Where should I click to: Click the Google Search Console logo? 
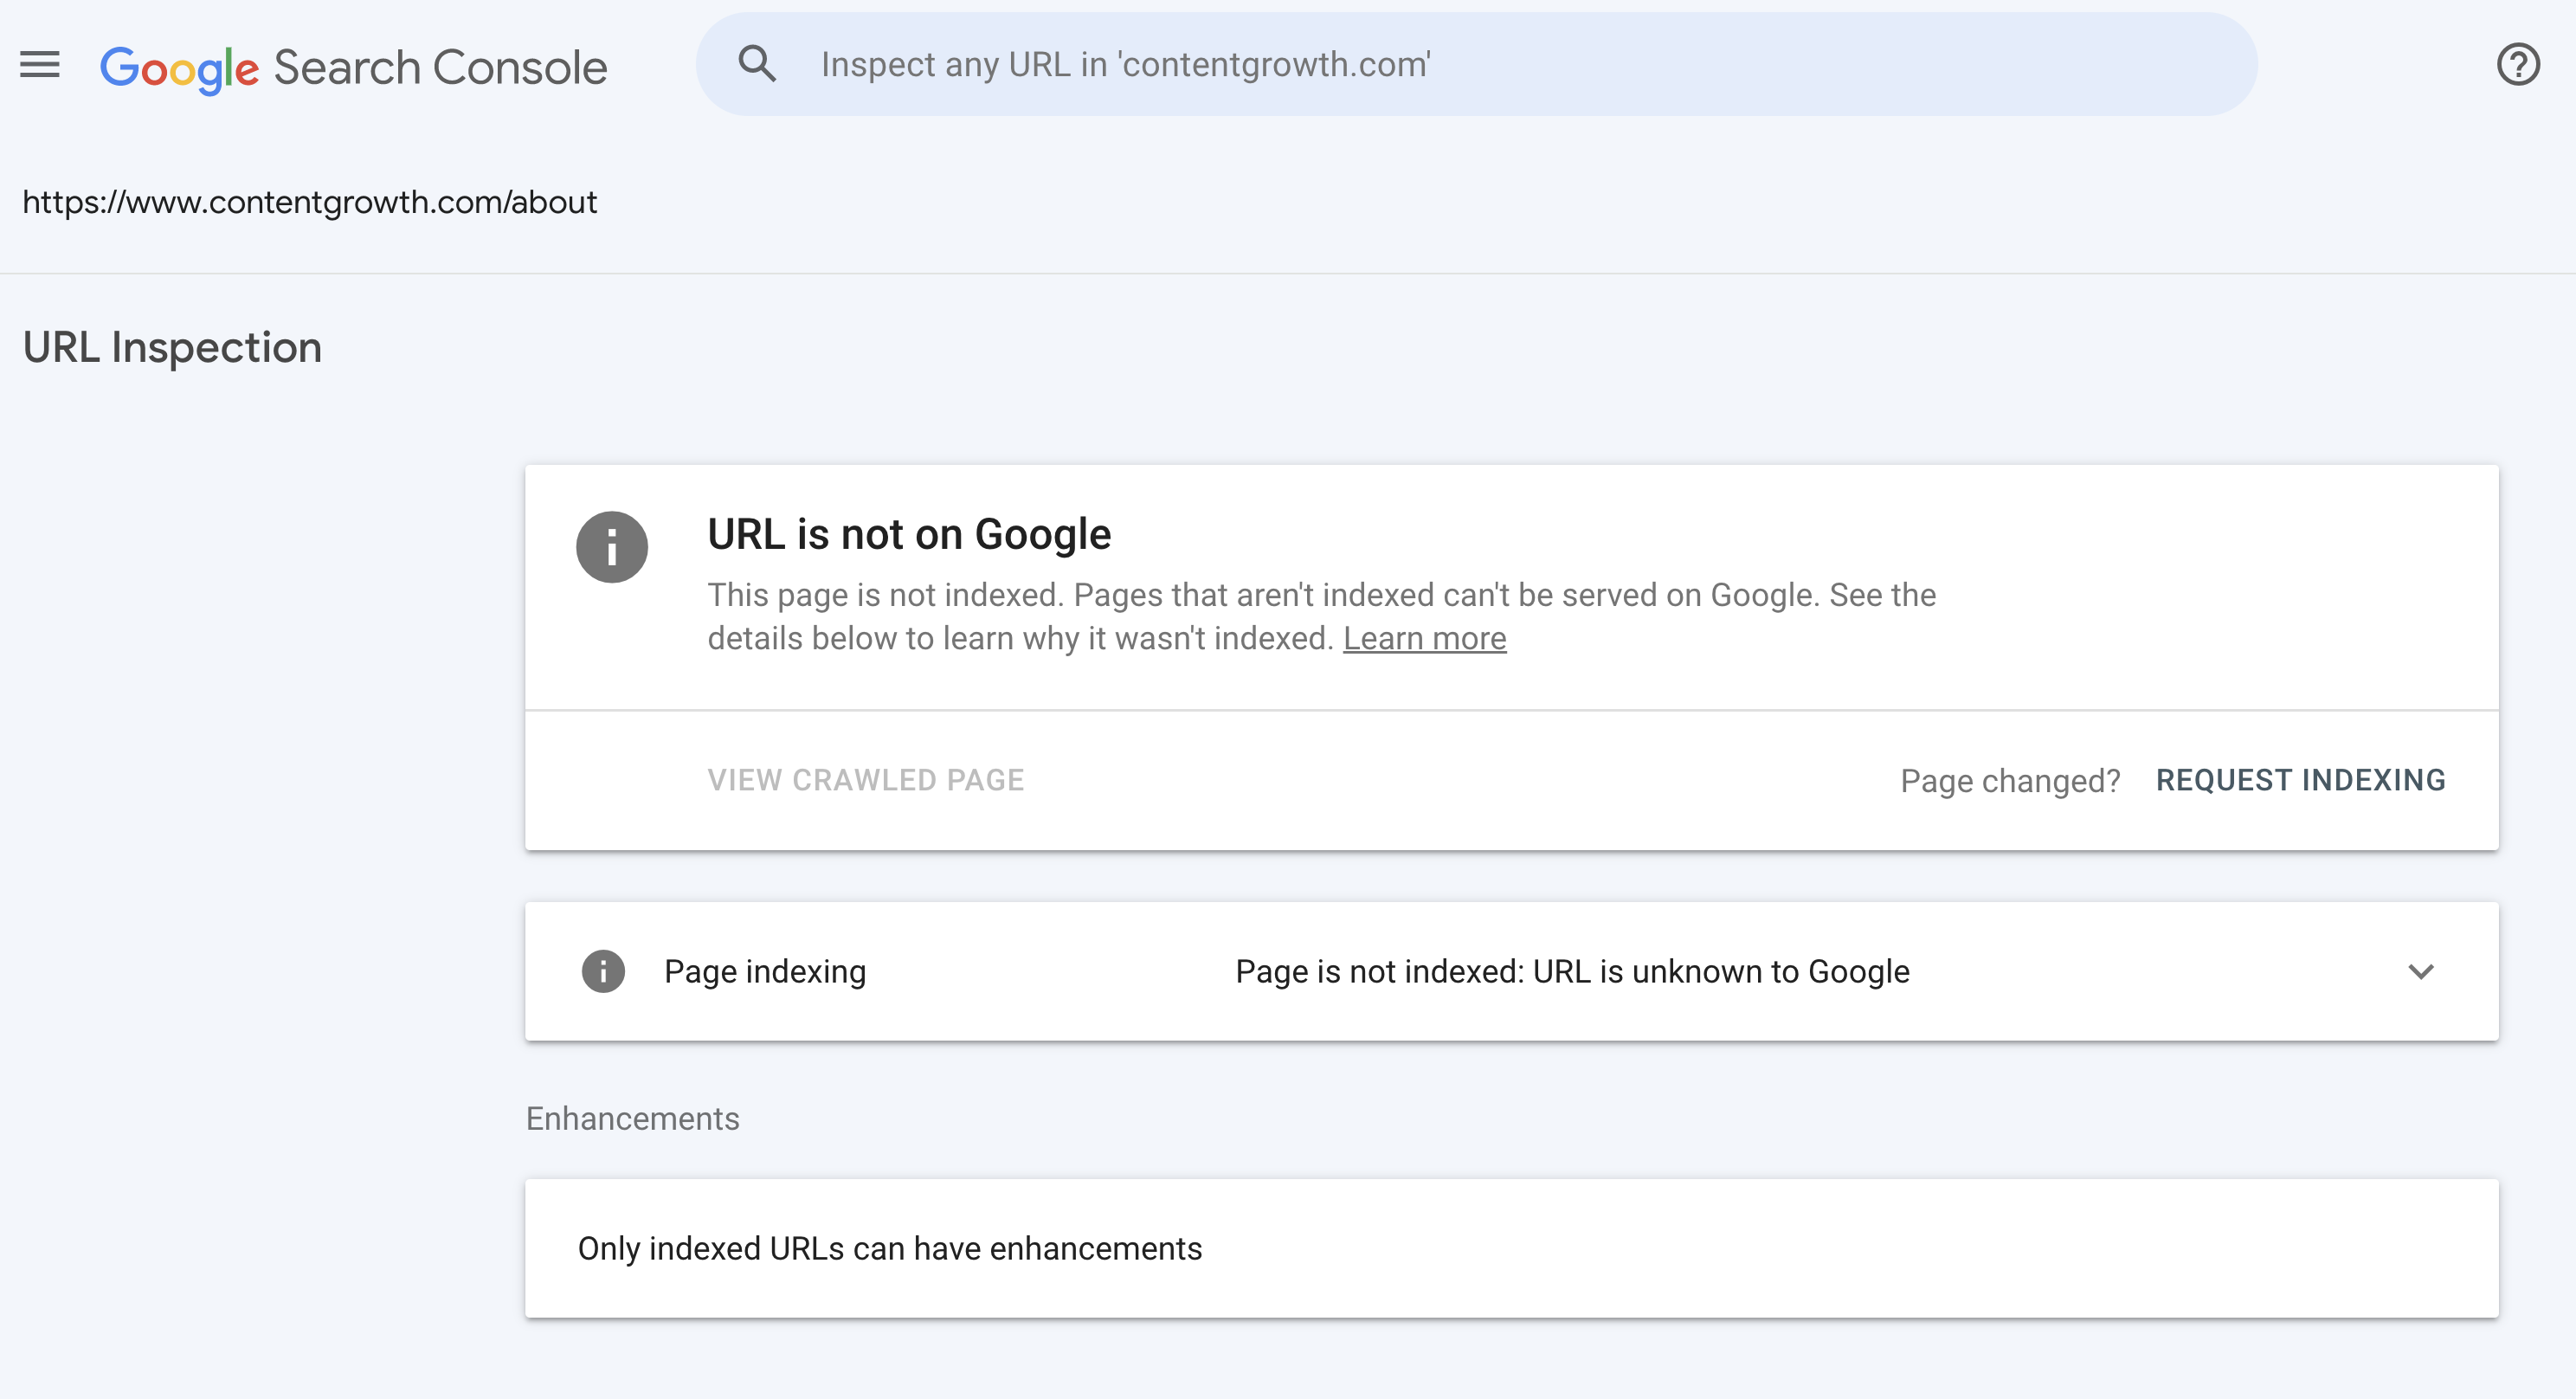click(x=354, y=68)
